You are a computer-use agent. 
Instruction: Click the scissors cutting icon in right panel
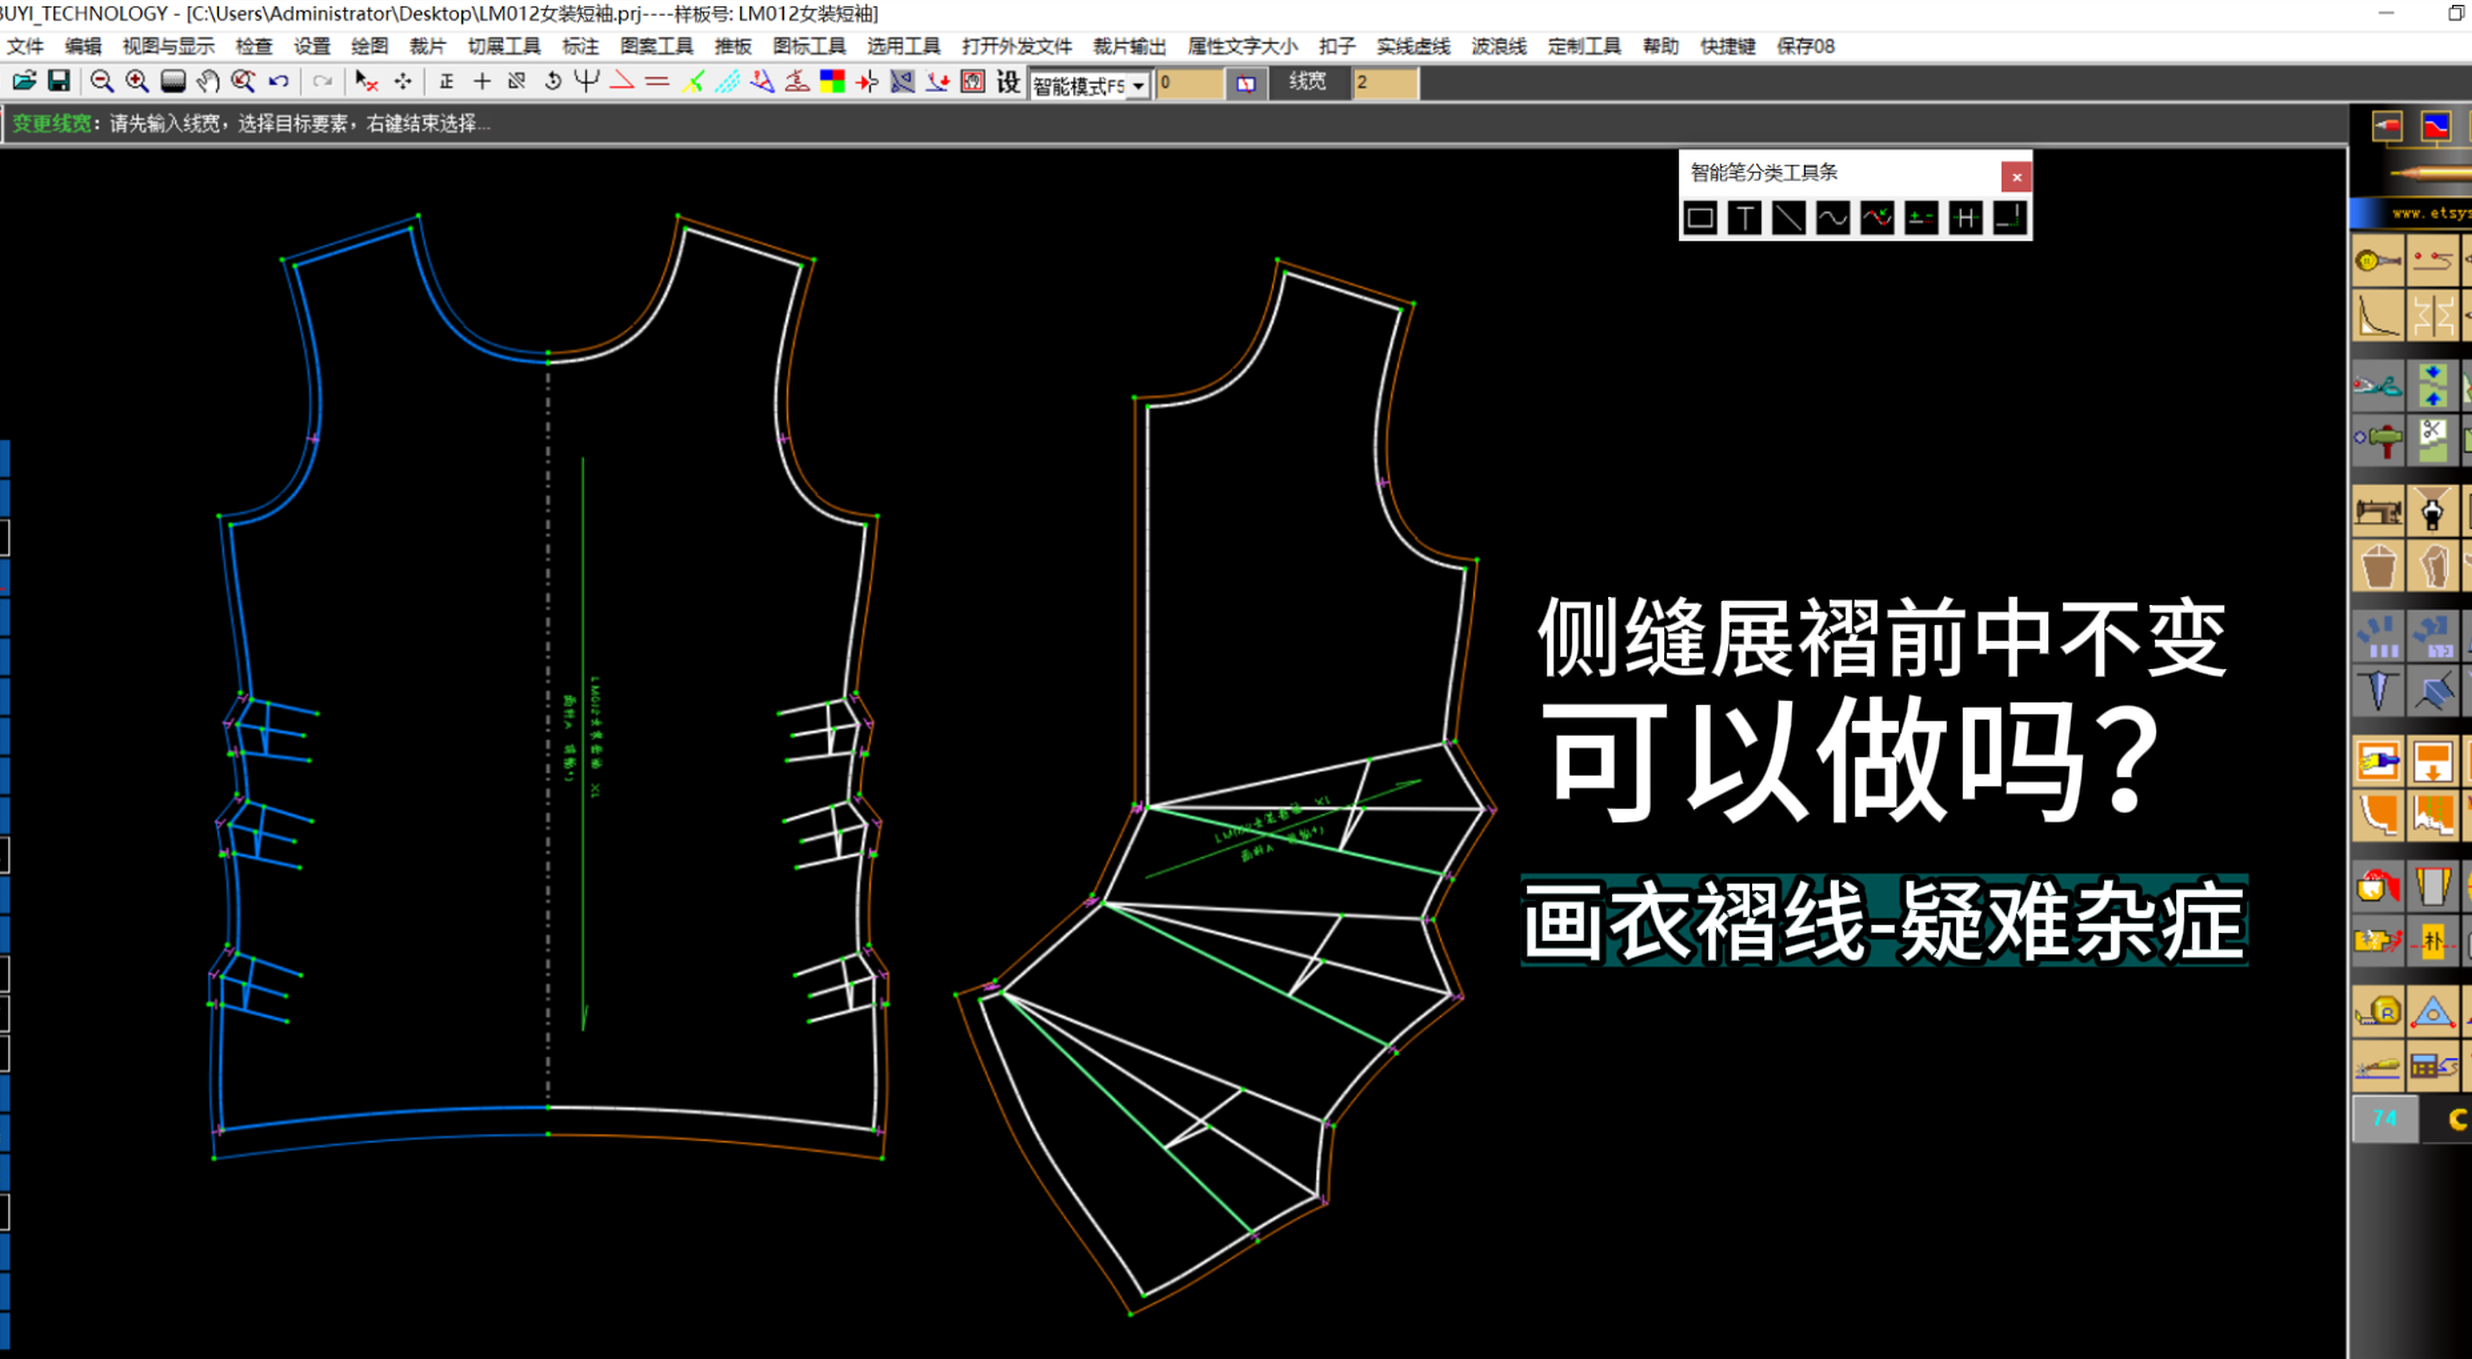pos(2377,386)
